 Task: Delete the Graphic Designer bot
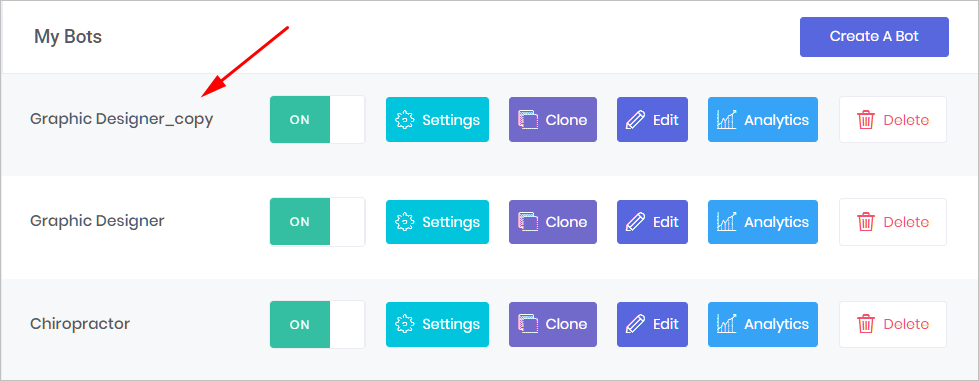pyautogui.click(x=893, y=222)
